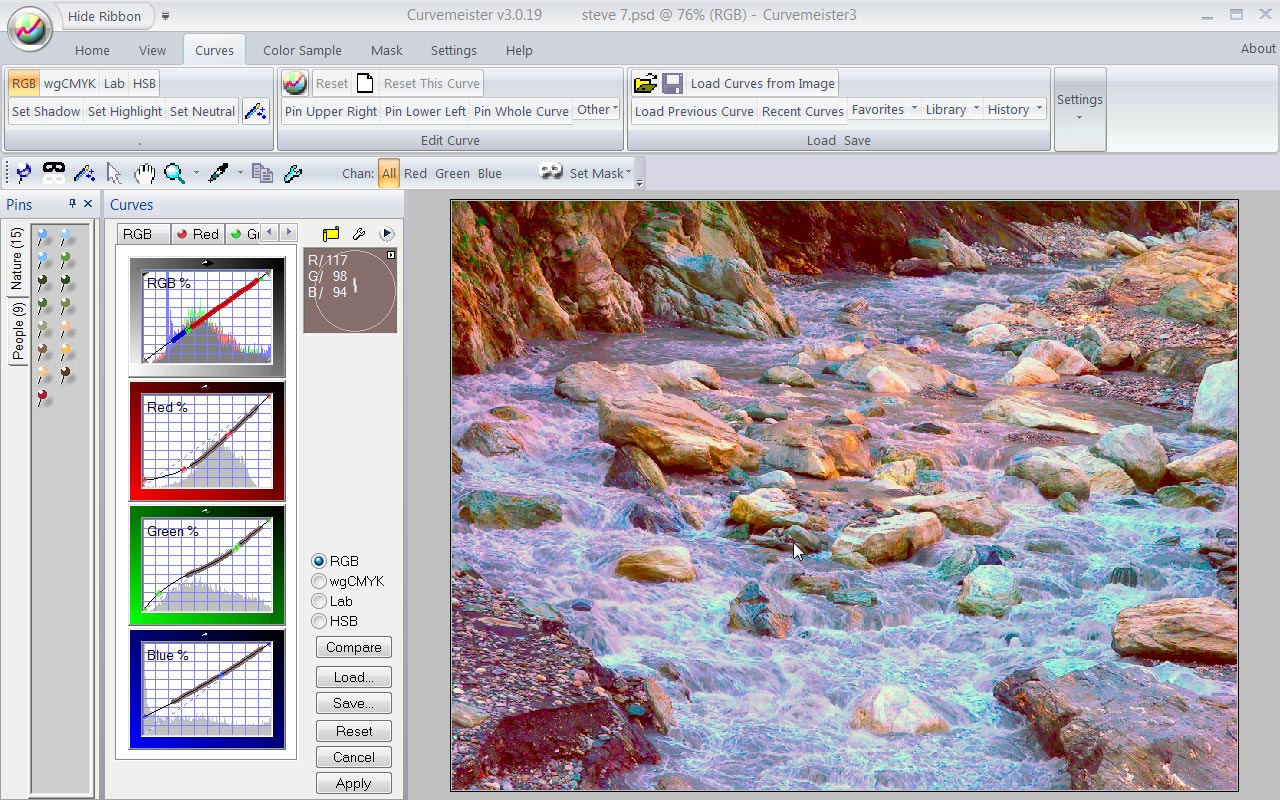Open the quick access customize arrow by Hide Ribbon

point(166,16)
